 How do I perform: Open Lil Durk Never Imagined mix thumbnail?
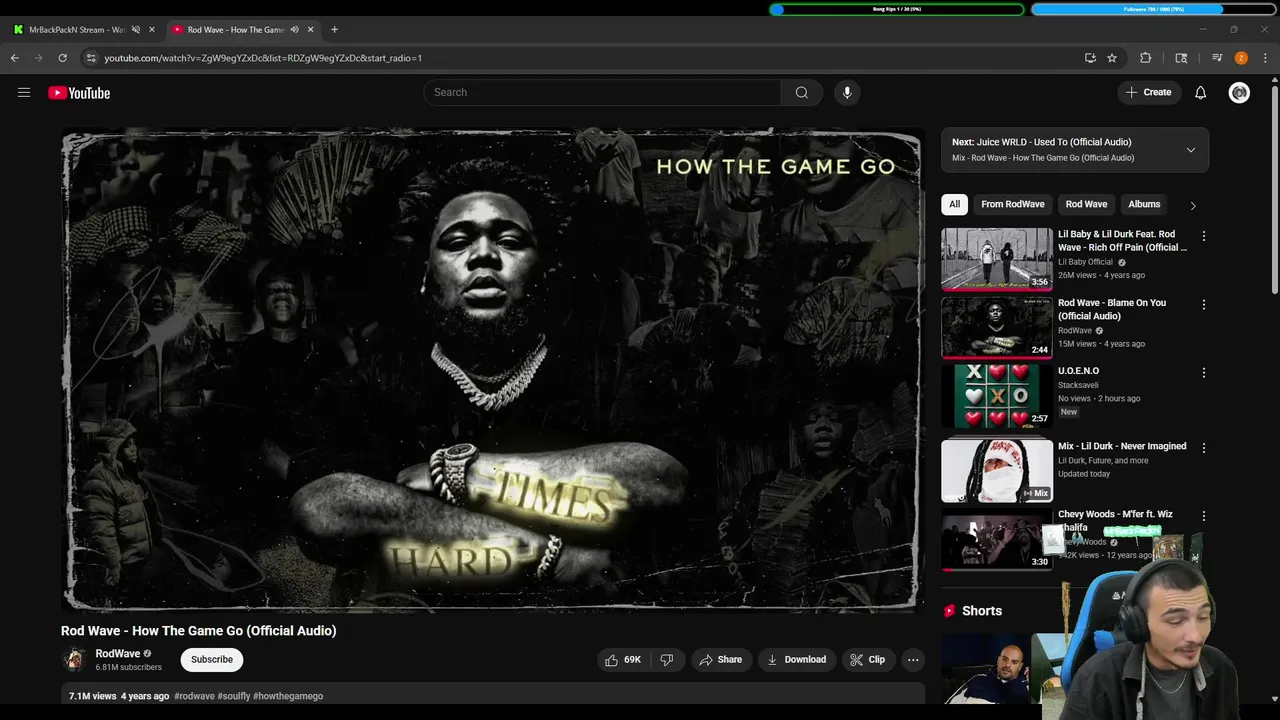[x=997, y=471]
